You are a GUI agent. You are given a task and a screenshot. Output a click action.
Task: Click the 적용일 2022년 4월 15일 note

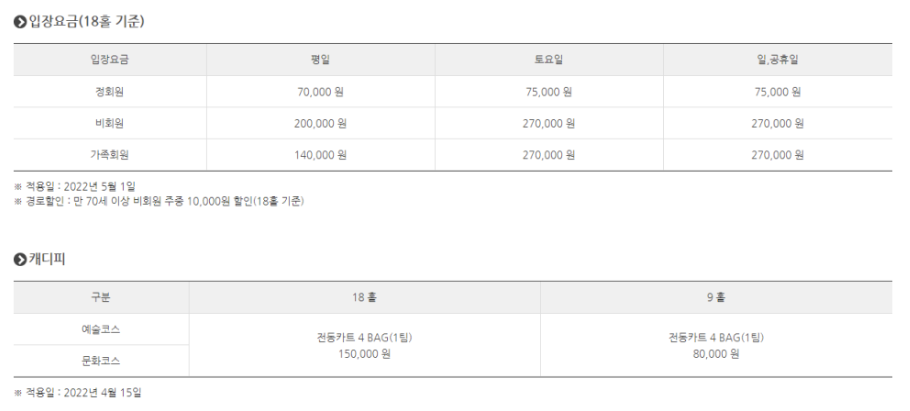[x=78, y=392]
